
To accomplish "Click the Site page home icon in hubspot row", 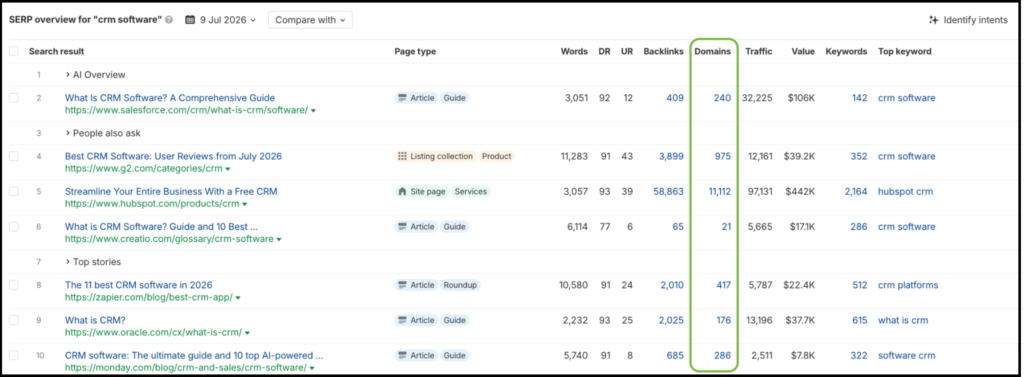I will 402,191.
